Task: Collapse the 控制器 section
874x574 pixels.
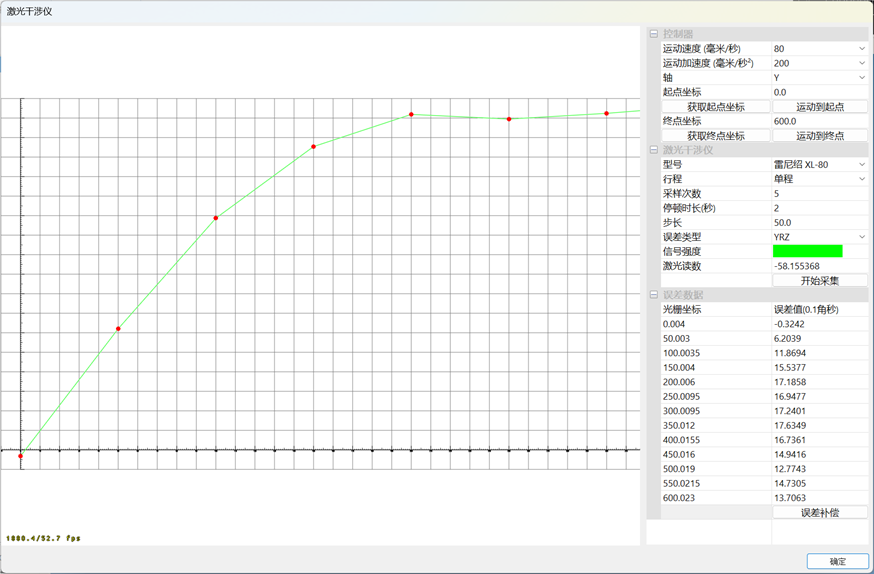Action: pyautogui.click(x=654, y=34)
